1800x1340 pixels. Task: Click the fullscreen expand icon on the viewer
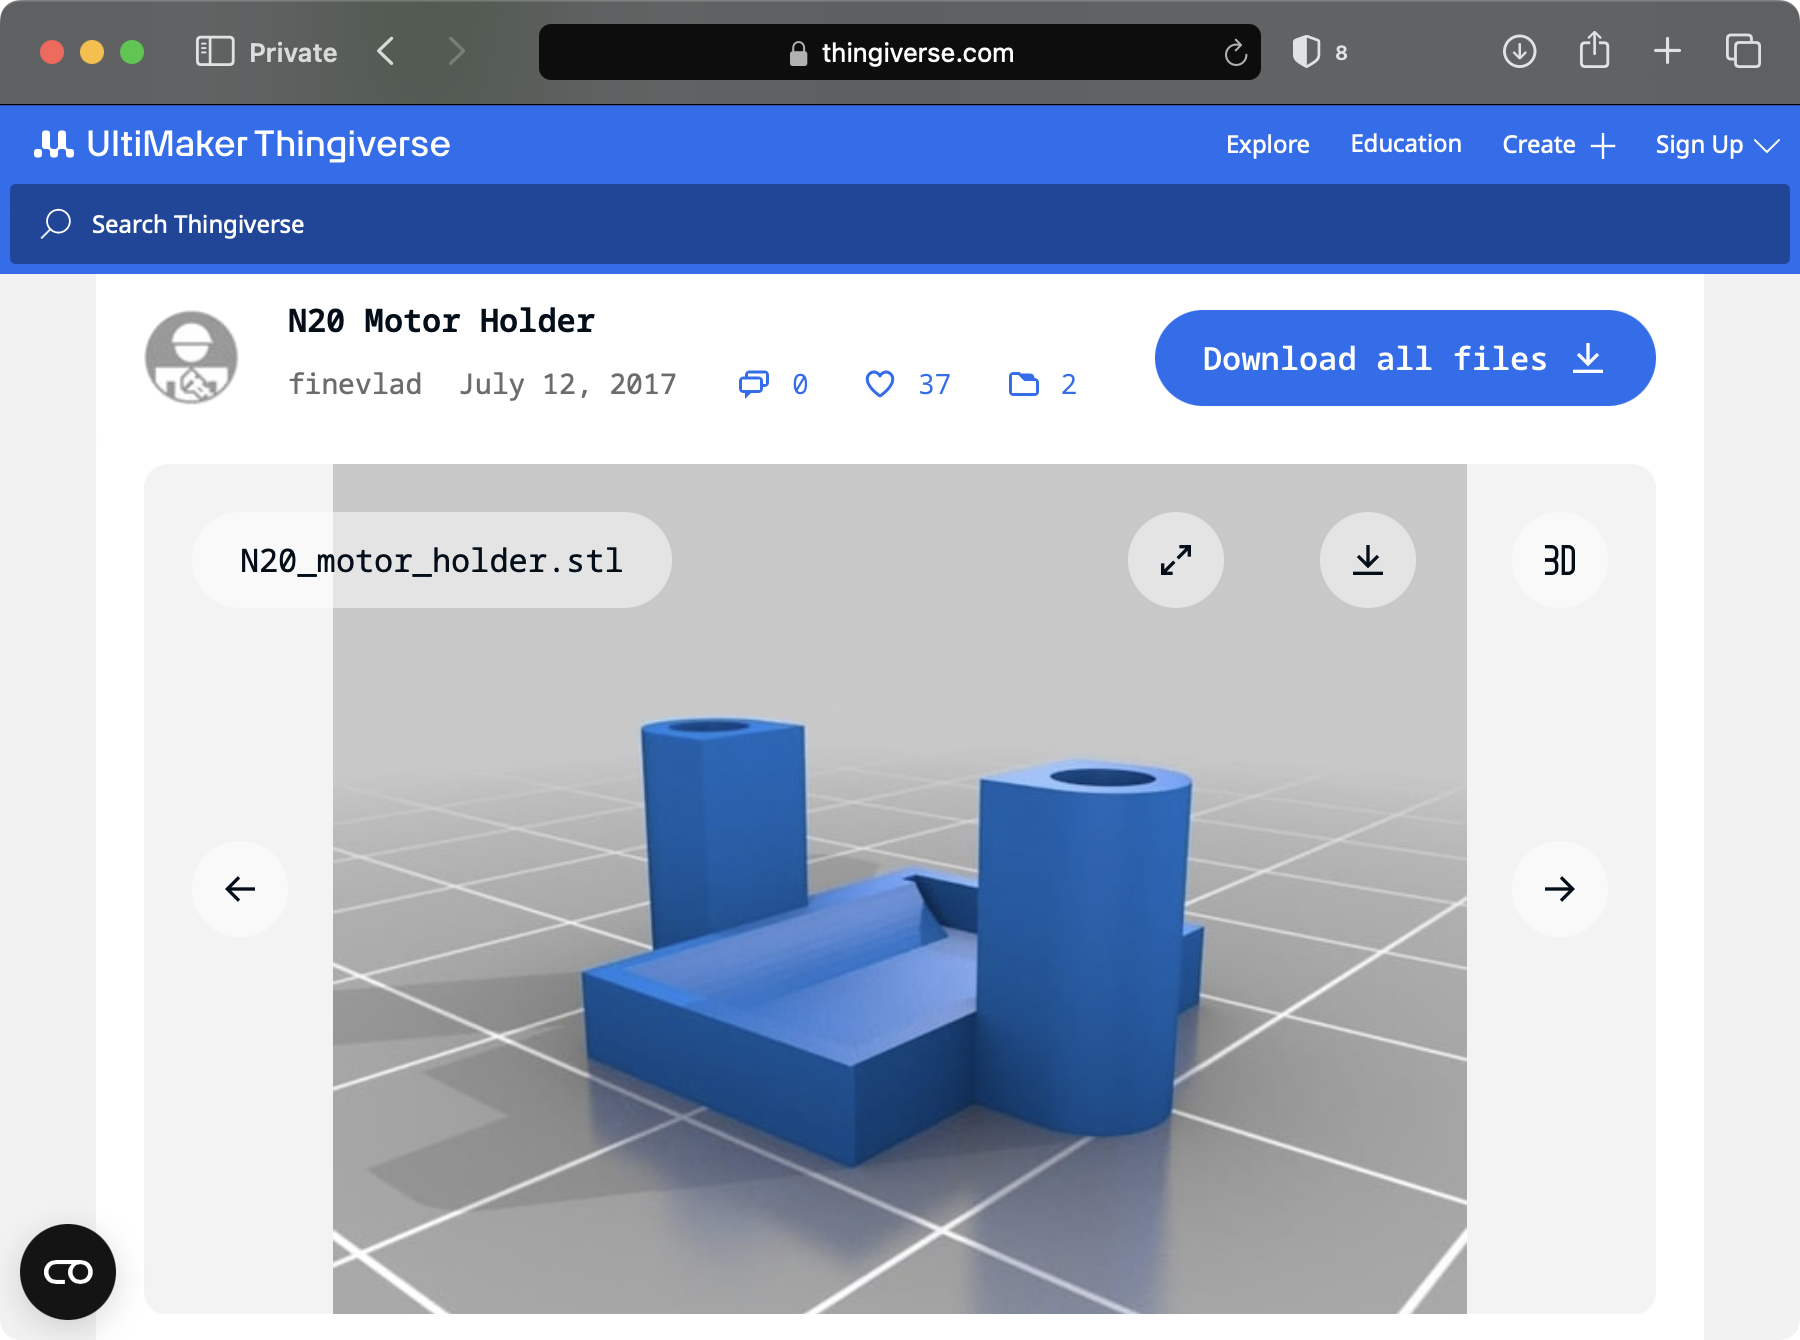click(x=1175, y=560)
